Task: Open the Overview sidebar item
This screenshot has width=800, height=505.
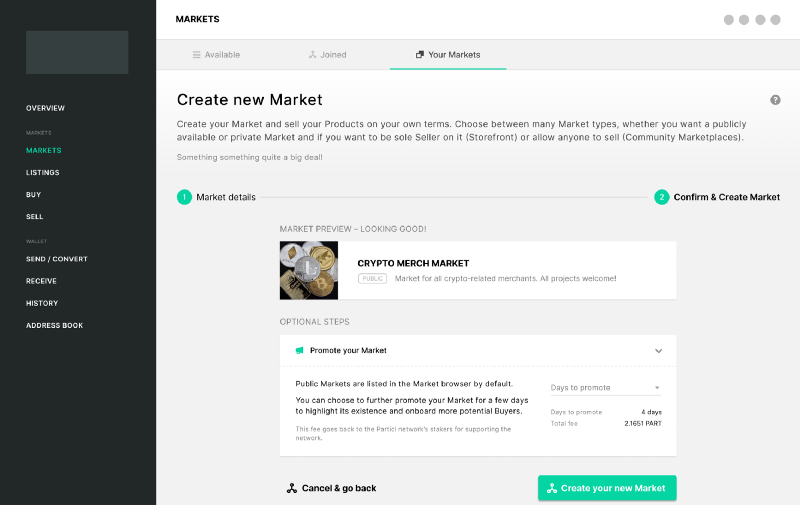Action: click(x=45, y=108)
